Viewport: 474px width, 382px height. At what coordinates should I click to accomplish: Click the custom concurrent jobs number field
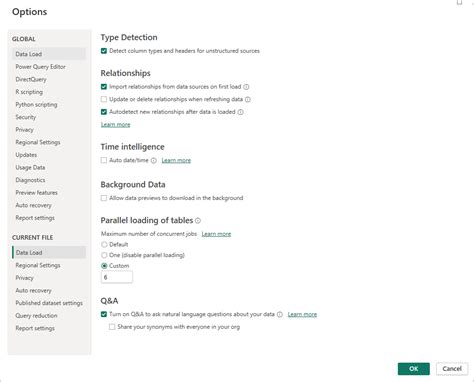coord(117,277)
